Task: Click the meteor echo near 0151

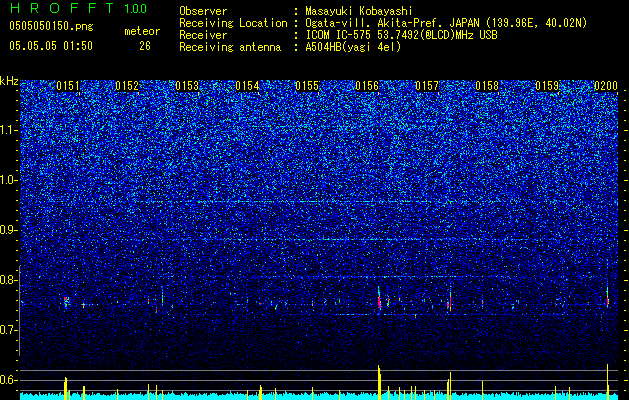Action: (x=66, y=301)
